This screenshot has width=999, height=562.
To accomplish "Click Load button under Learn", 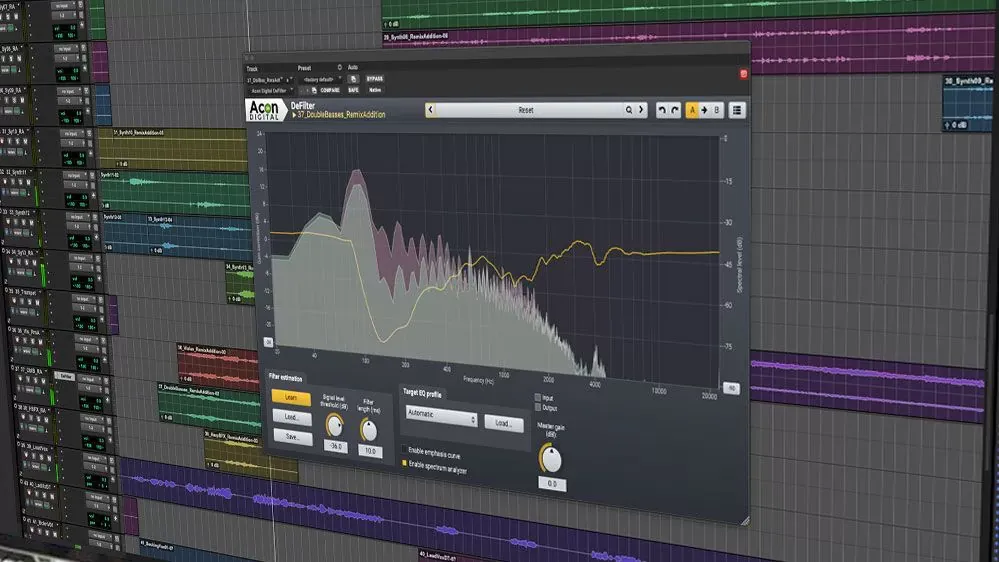I will [292, 417].
